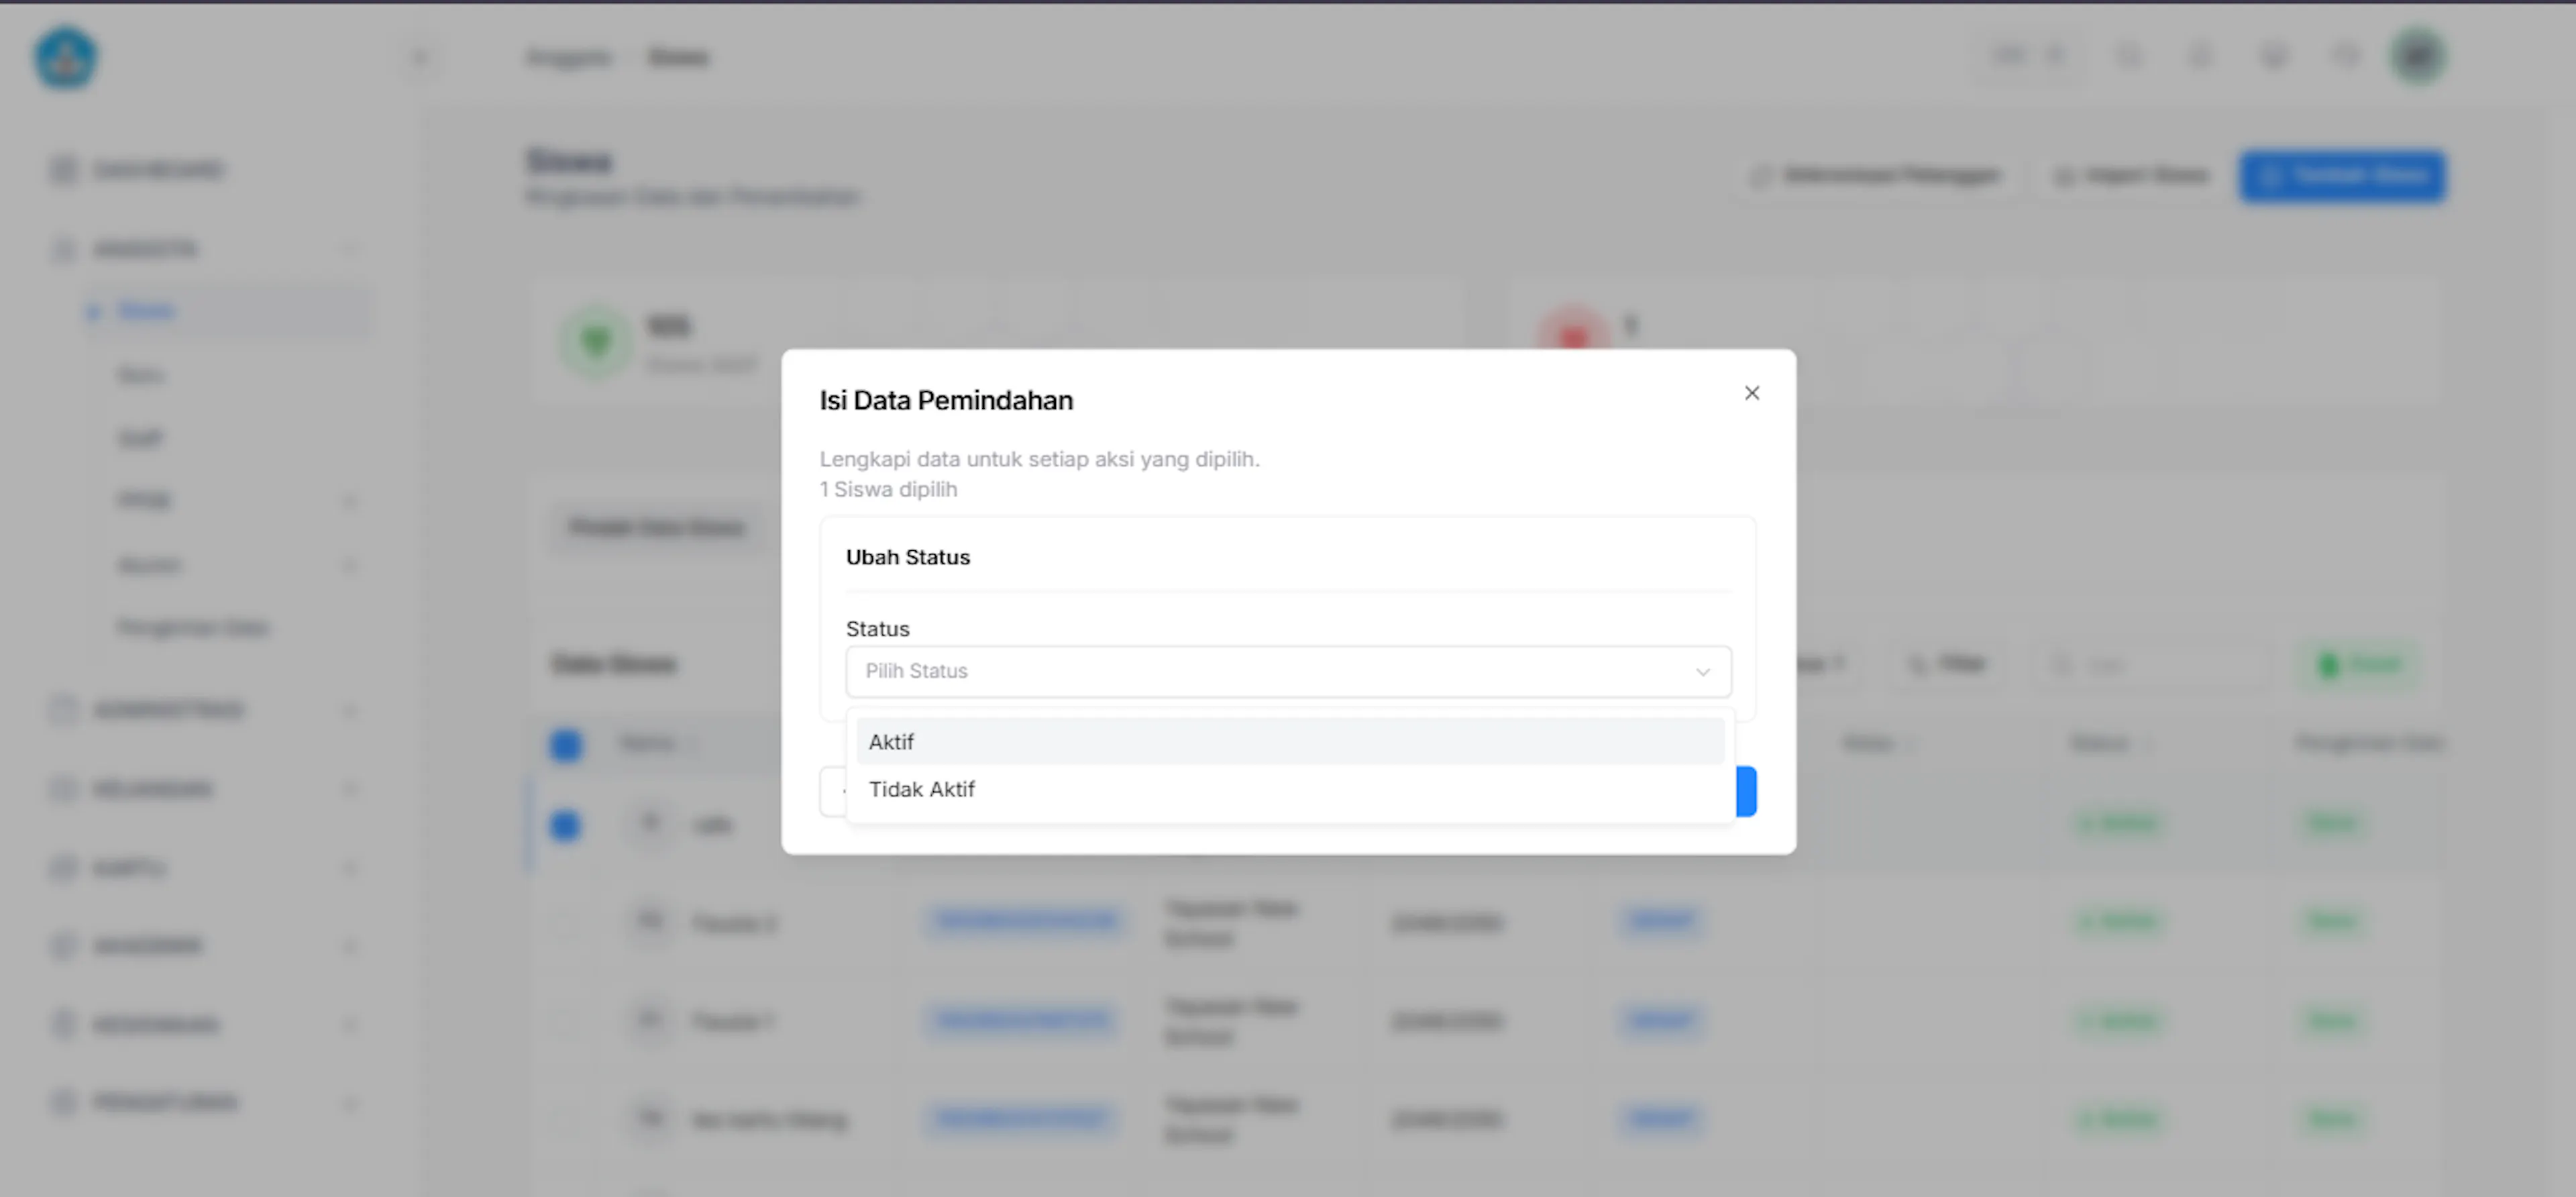The image size is (2576, 1197).
Task: Close the Isi Data Pemindahan dialog
Action: pos(1751,393)
